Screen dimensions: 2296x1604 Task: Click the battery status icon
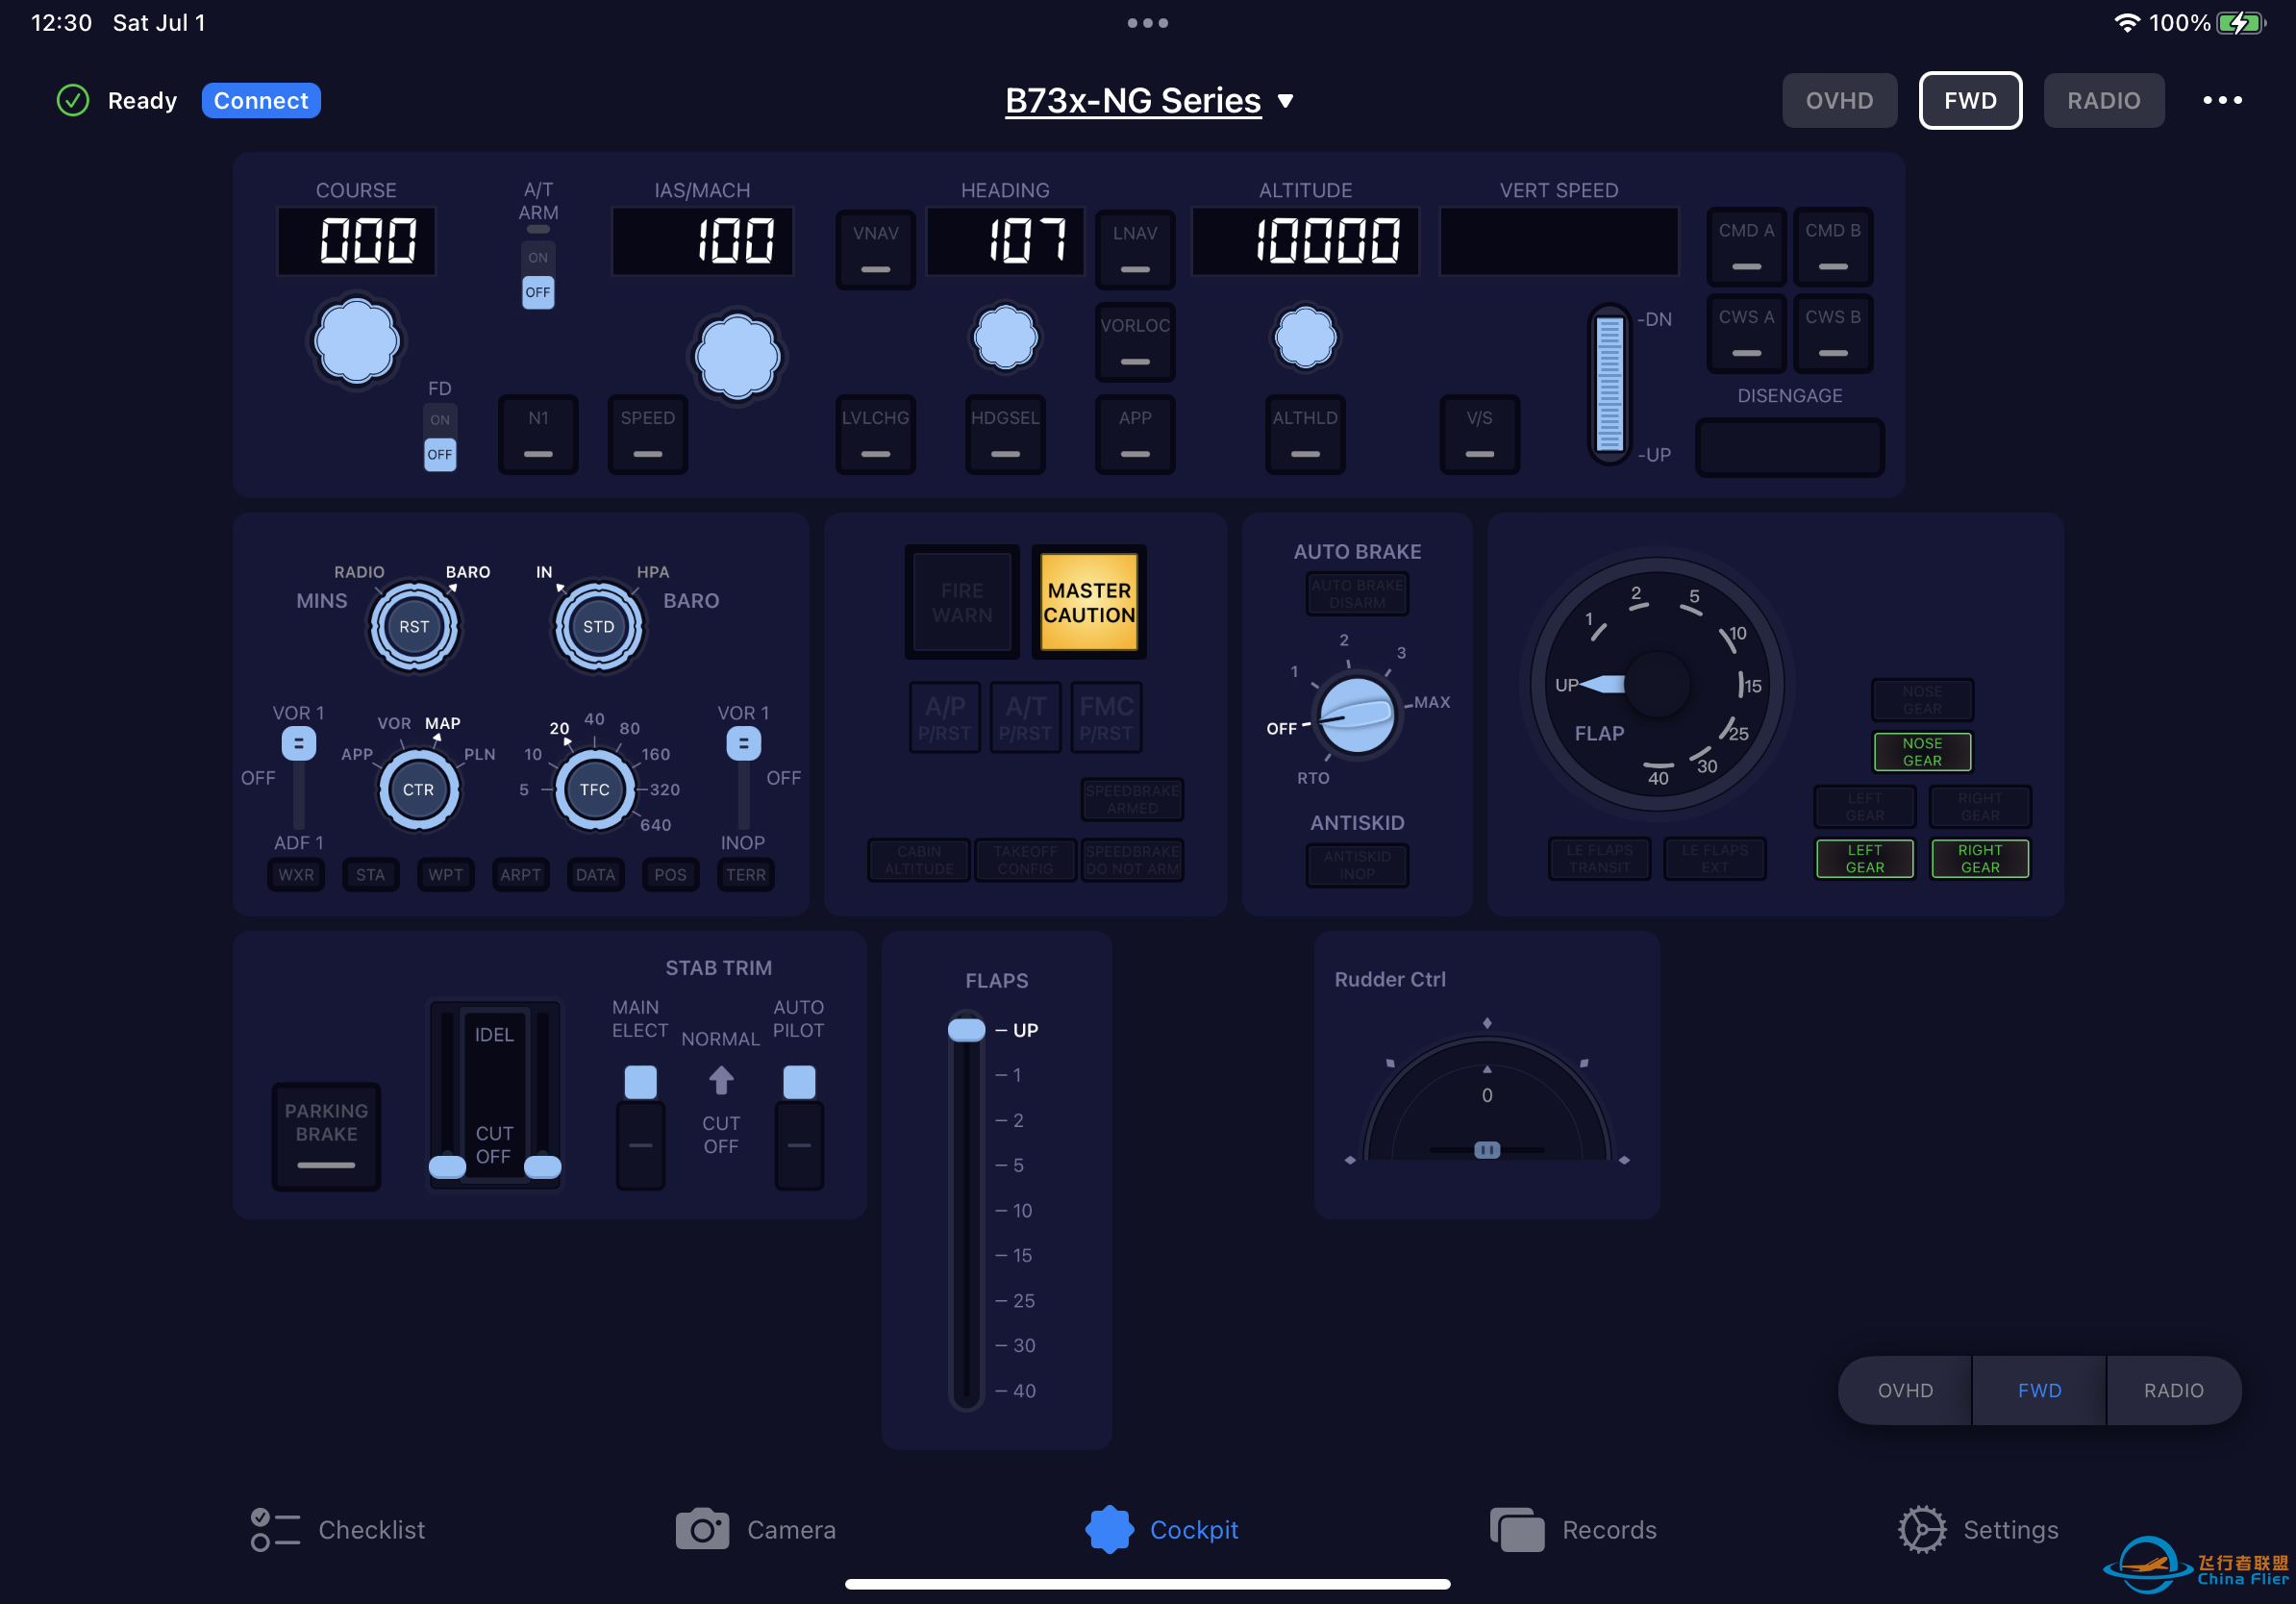(2241, 23)
